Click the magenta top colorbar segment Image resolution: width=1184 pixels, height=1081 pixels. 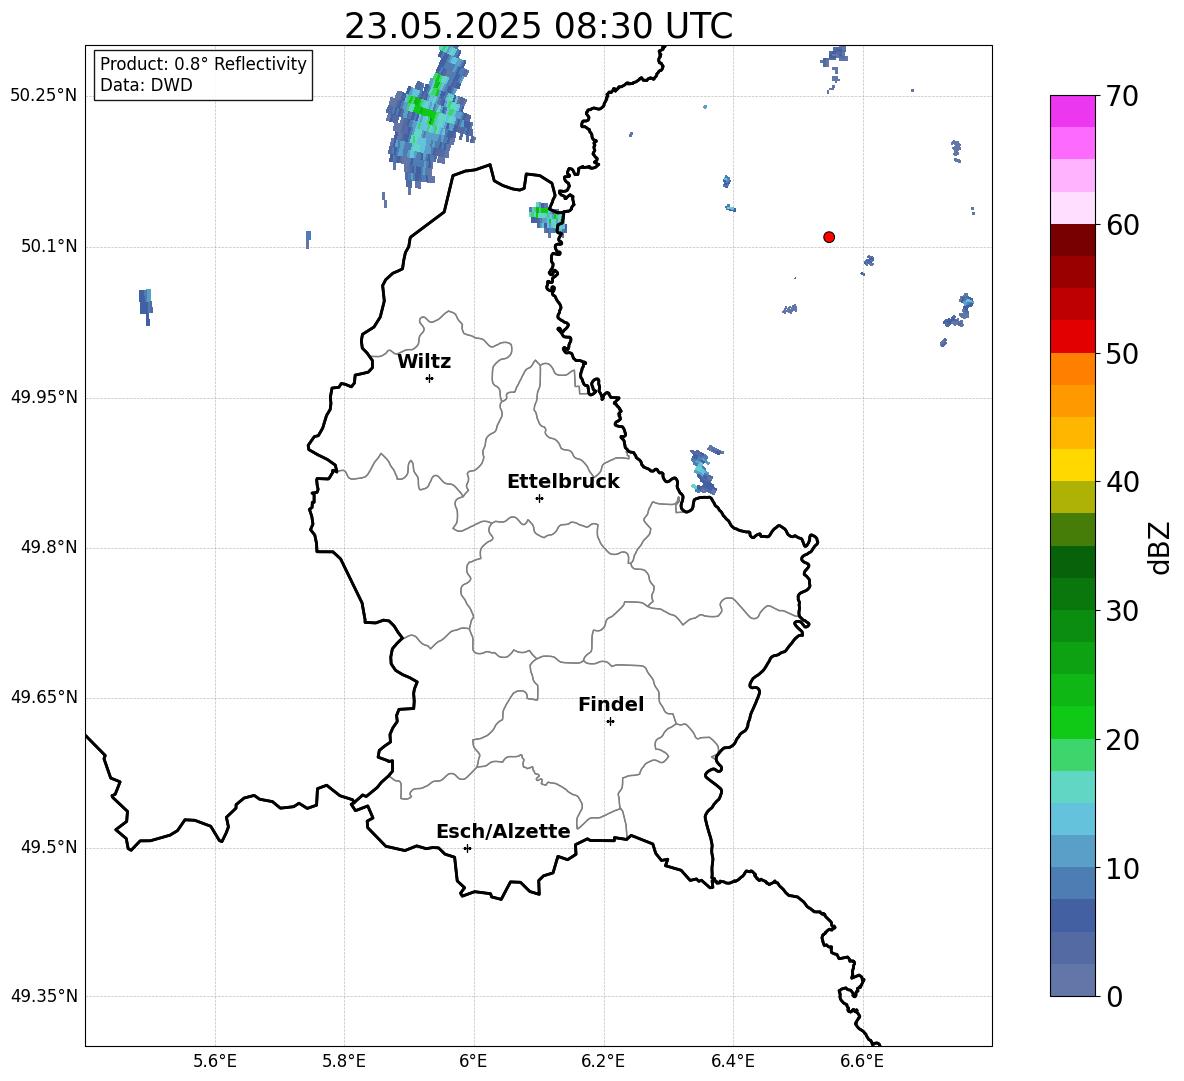[1072, 111]
